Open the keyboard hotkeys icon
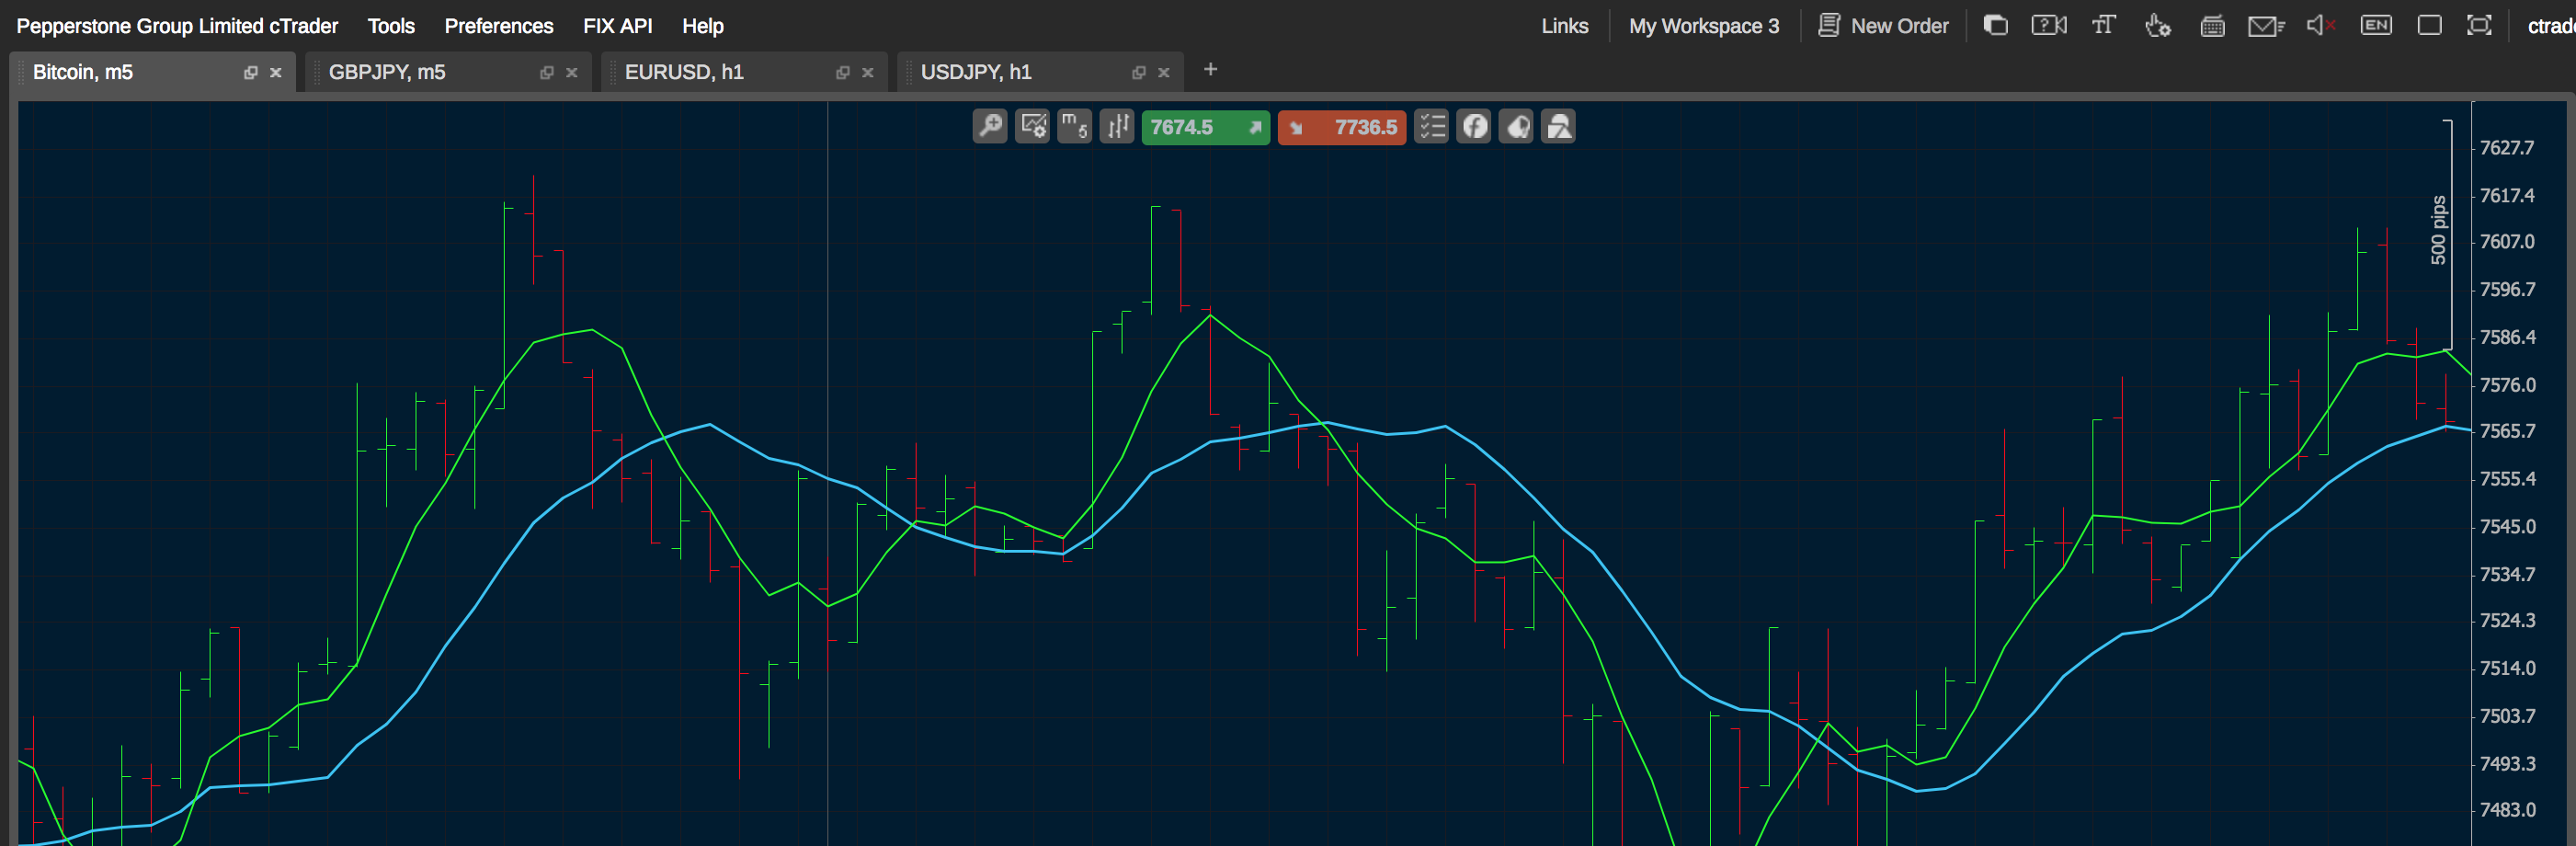 [2213, 26]
